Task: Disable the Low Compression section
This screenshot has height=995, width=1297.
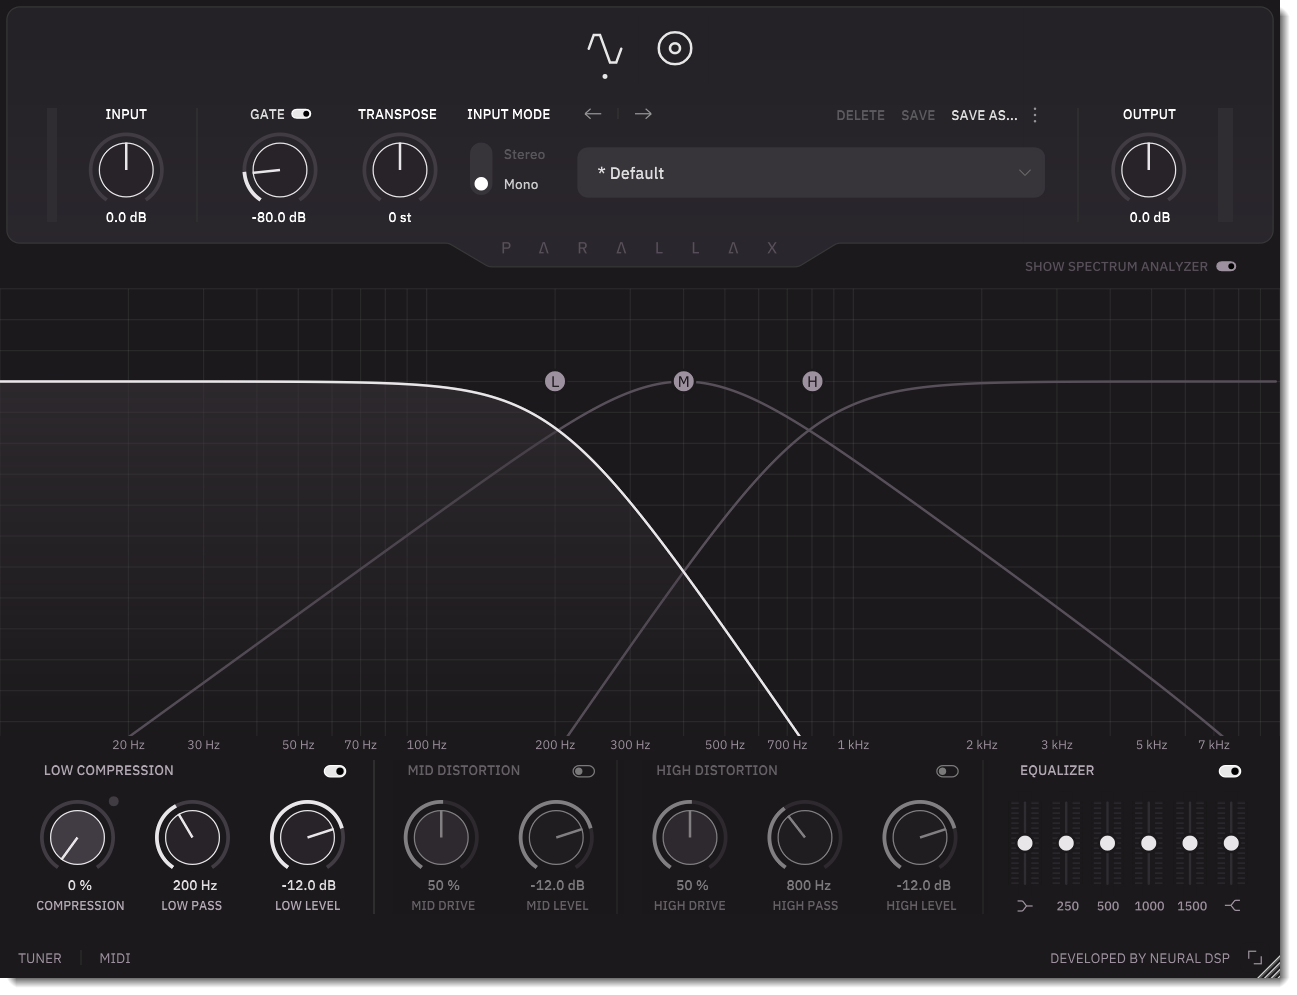Action: point(335,771)
